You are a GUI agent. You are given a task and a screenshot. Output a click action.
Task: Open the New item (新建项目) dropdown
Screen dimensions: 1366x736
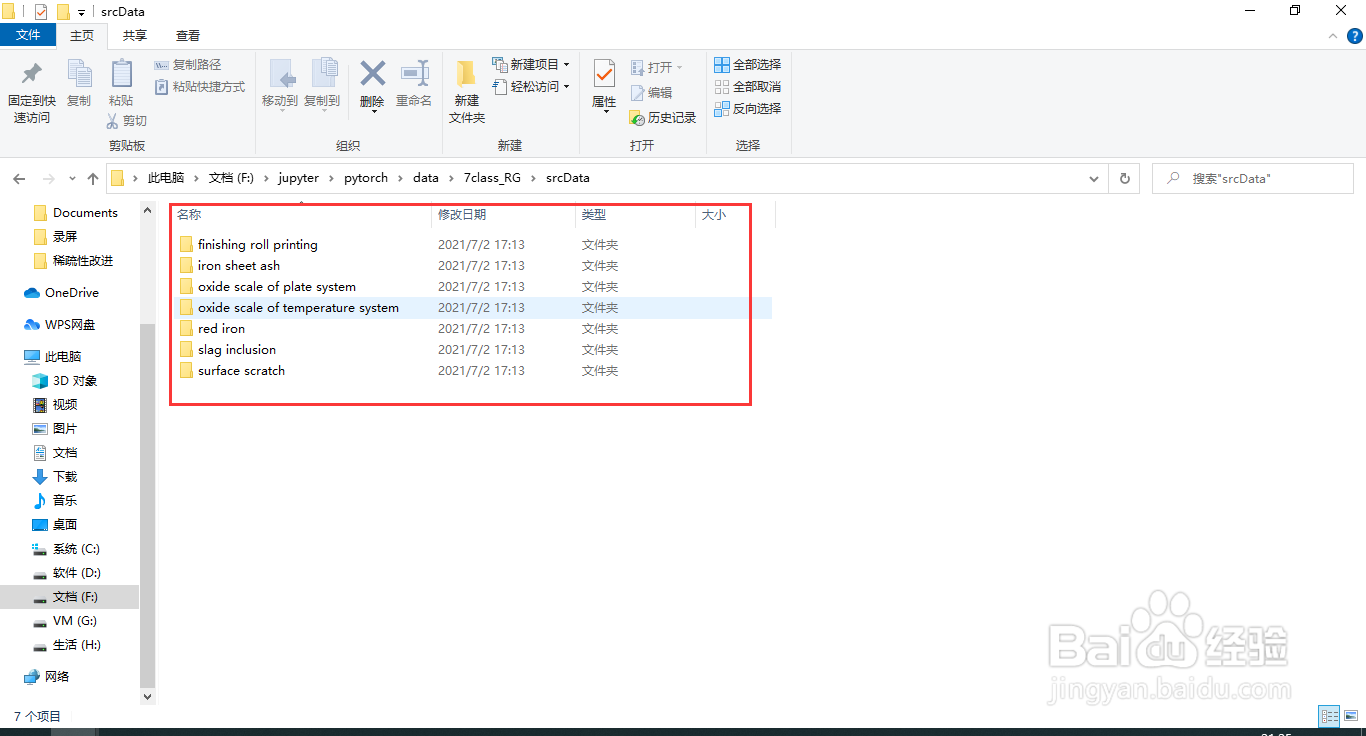click(531, 64)
